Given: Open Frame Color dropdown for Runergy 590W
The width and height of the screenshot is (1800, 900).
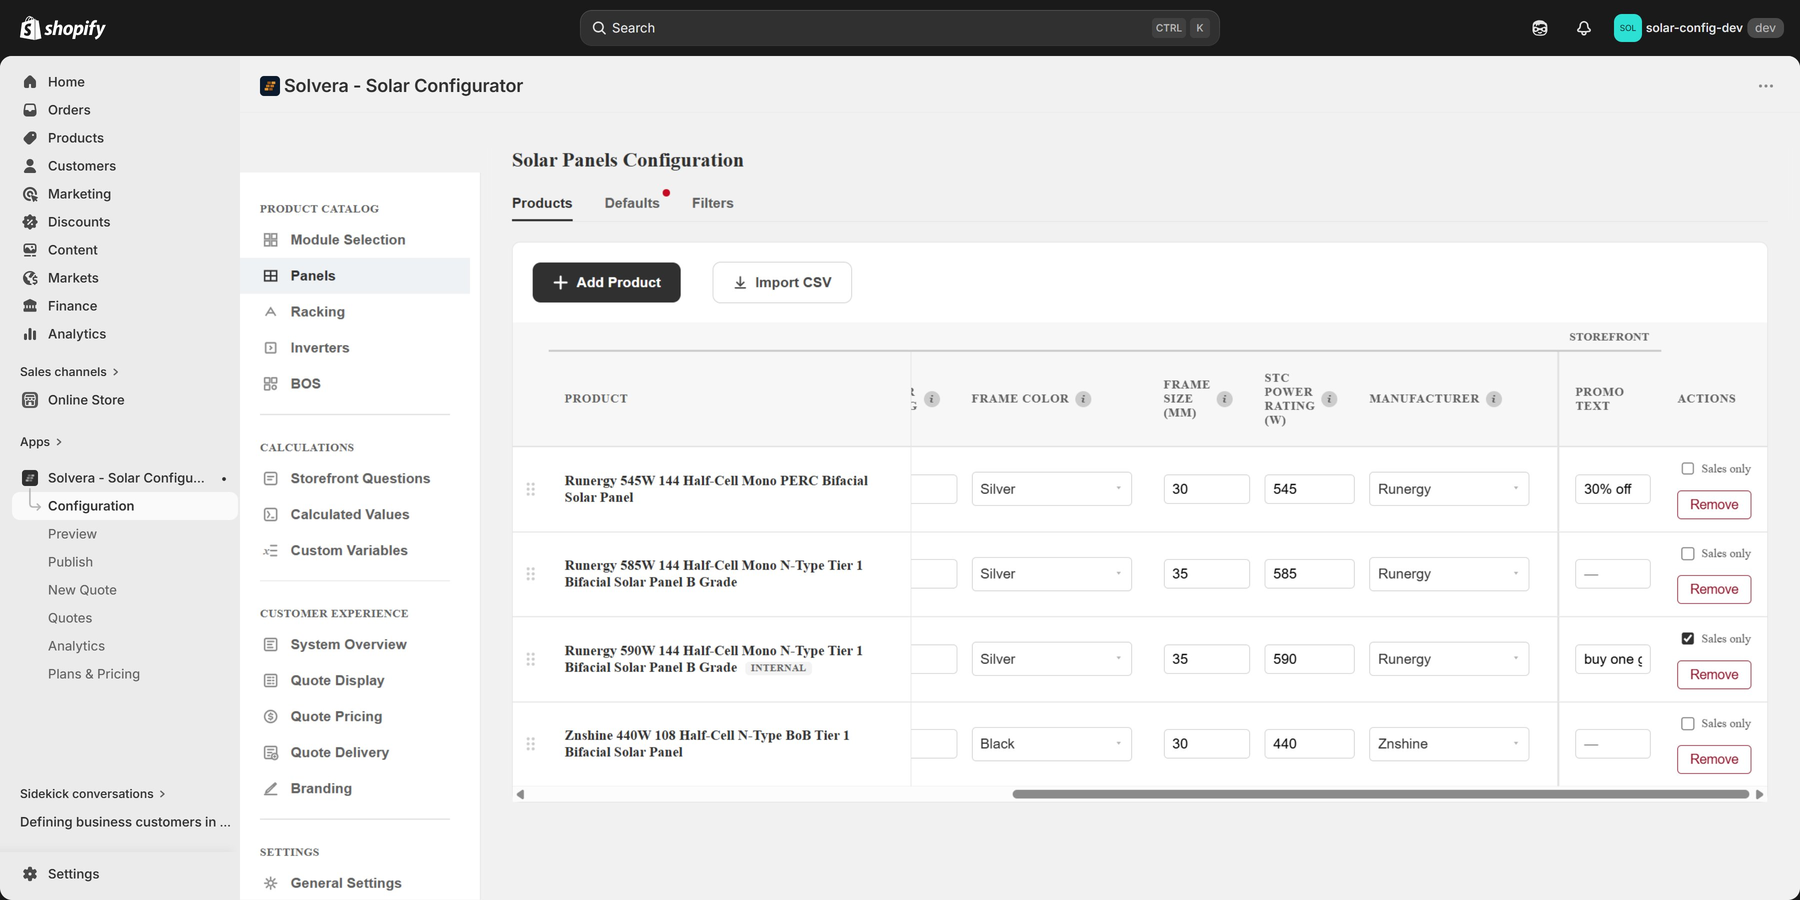Looking at the screenshot, I should 1051,659.
